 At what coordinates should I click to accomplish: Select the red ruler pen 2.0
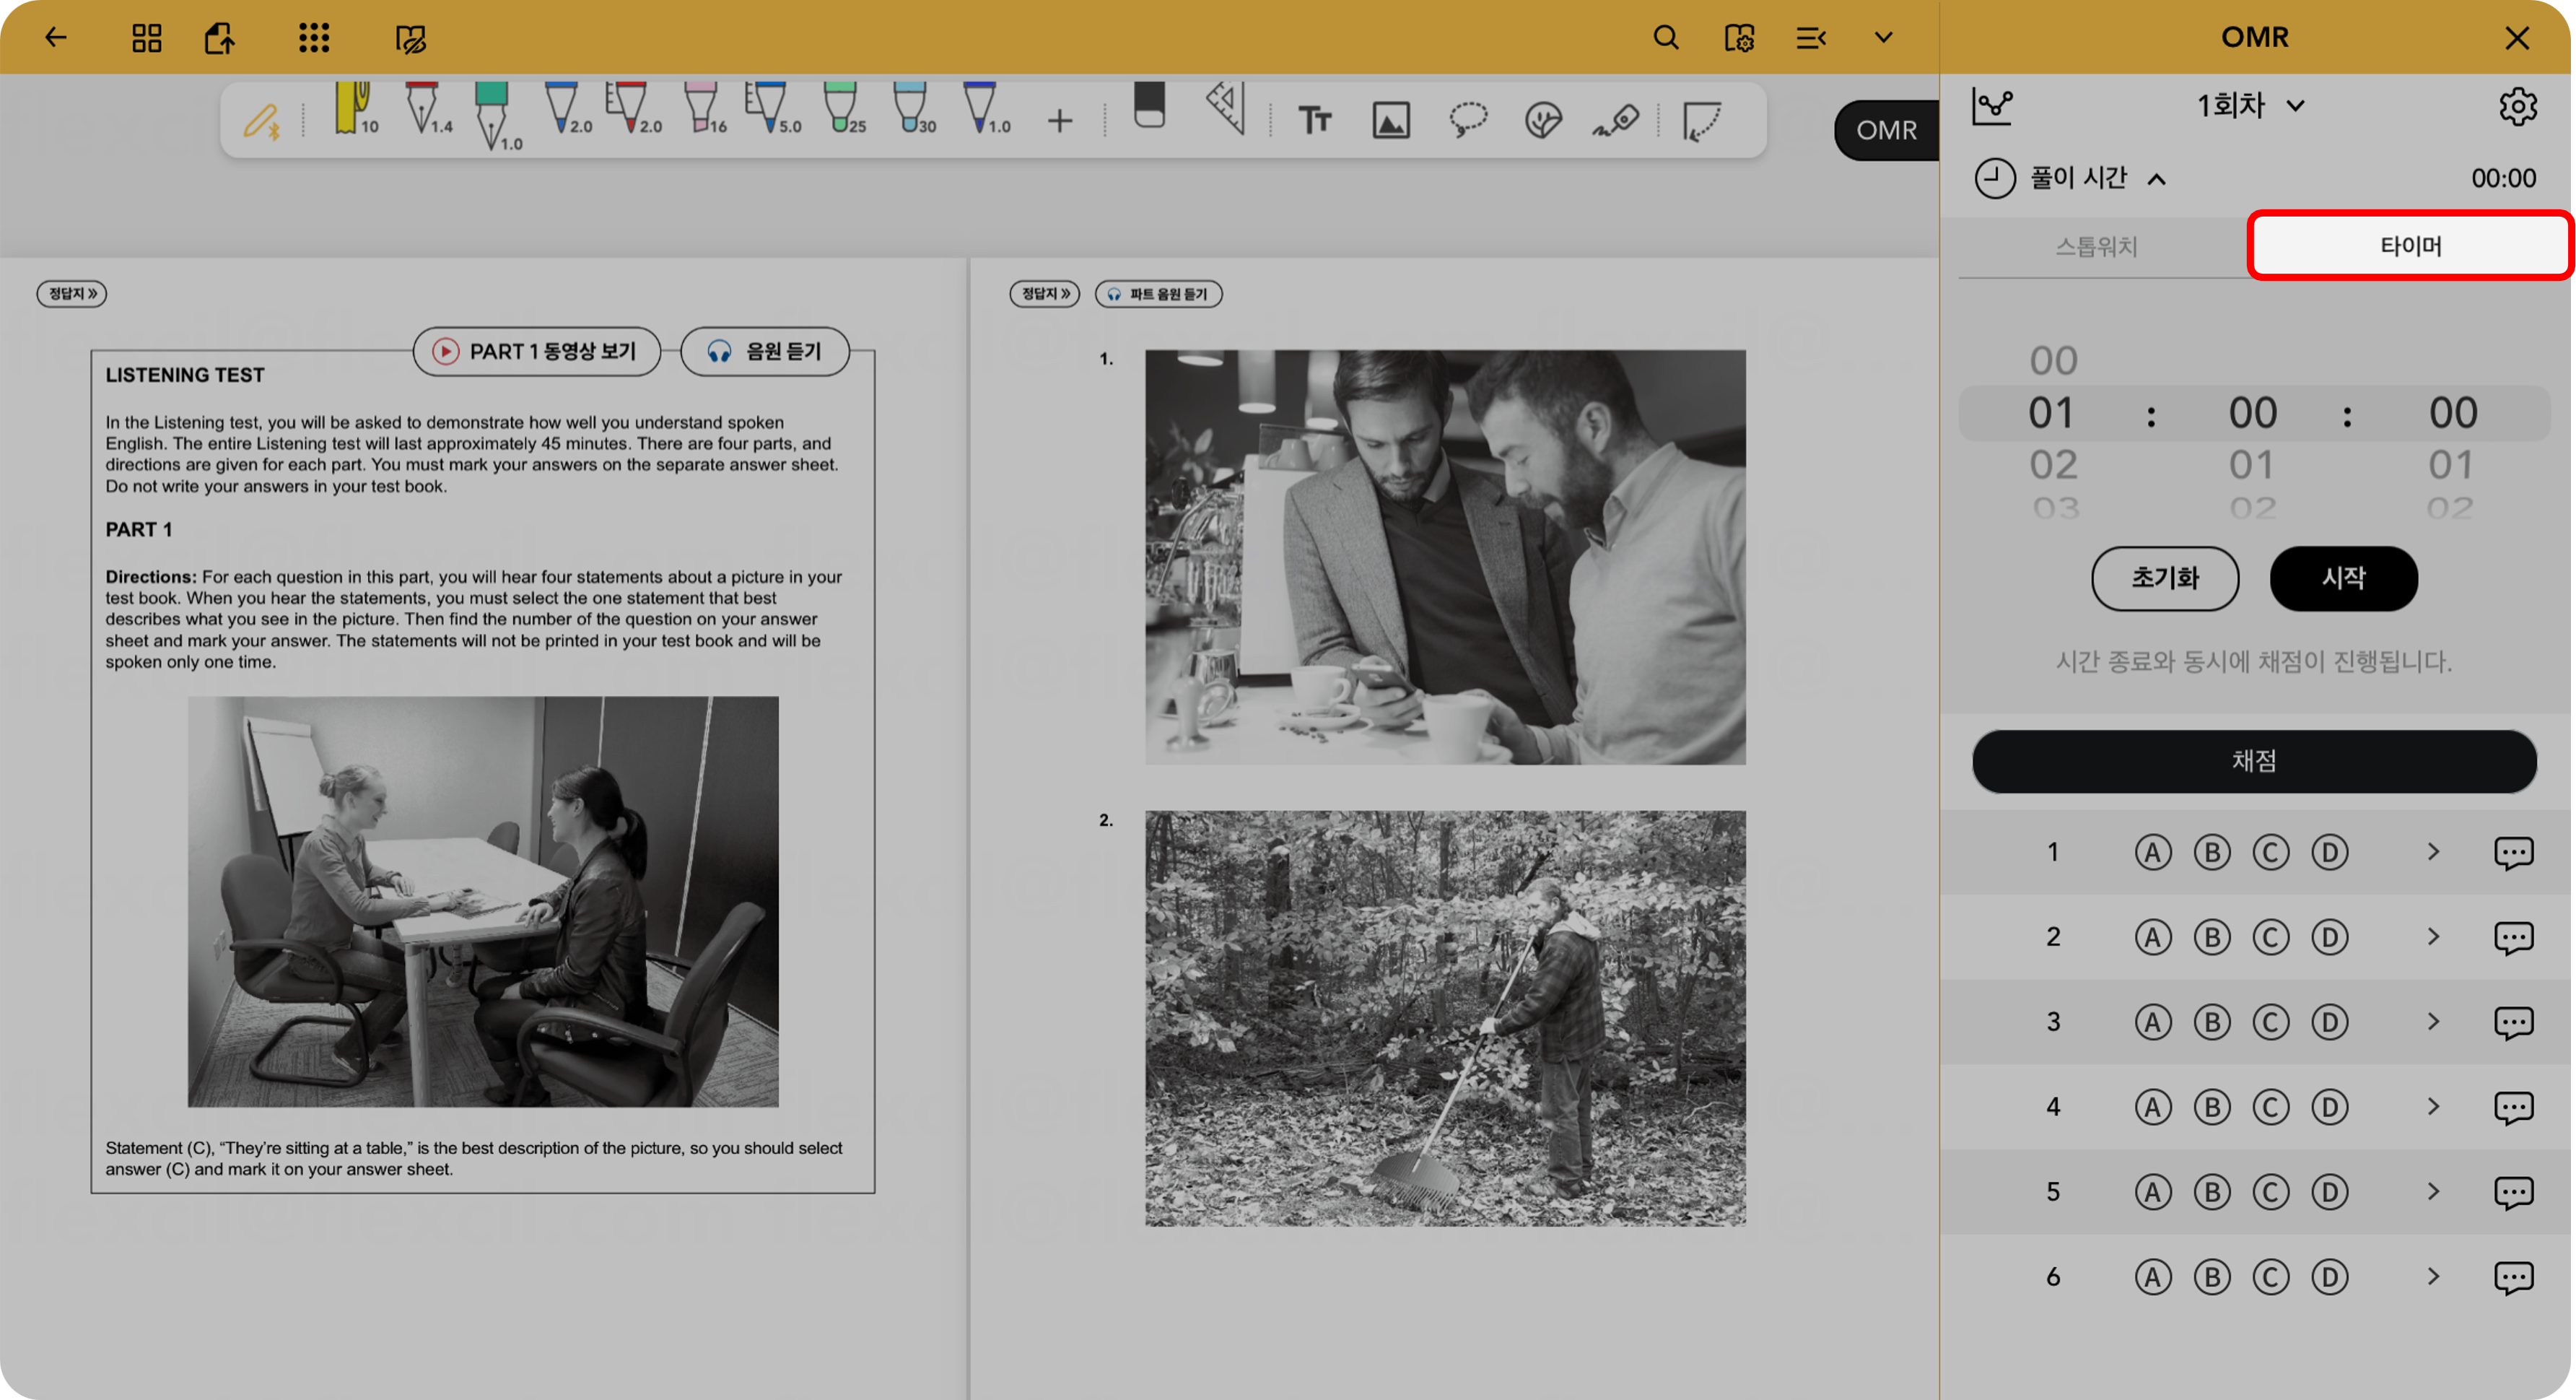634,110
